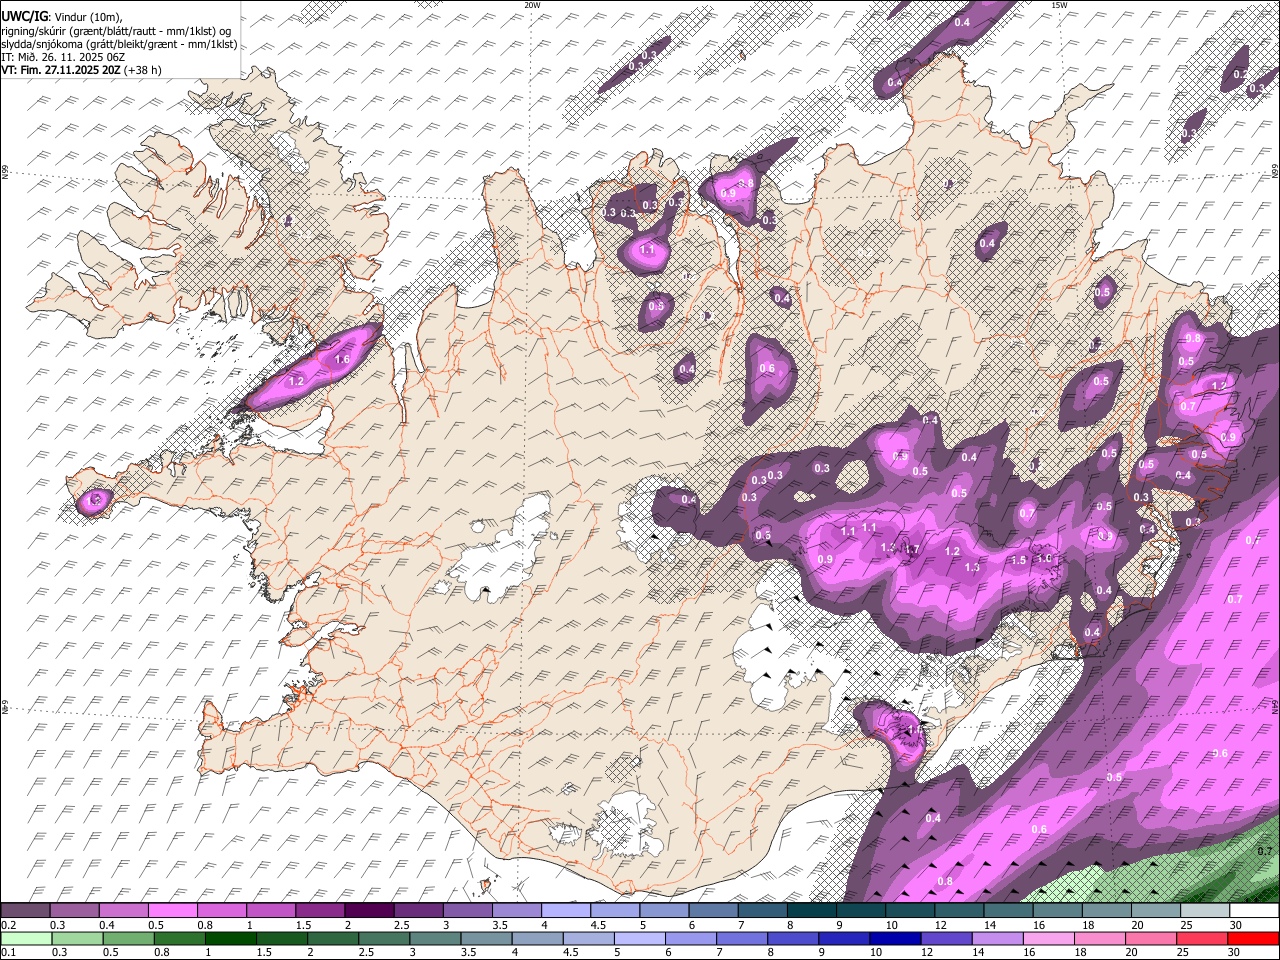Select the 'slydda/snjókoma' description line
Image resolution: width=1280 pixels, height=960 pixels.
119,44
